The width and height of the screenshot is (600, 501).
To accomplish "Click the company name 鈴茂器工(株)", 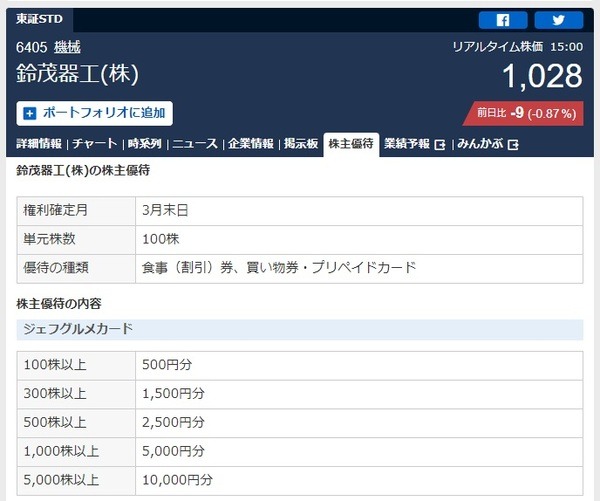I will click(77, 74).
